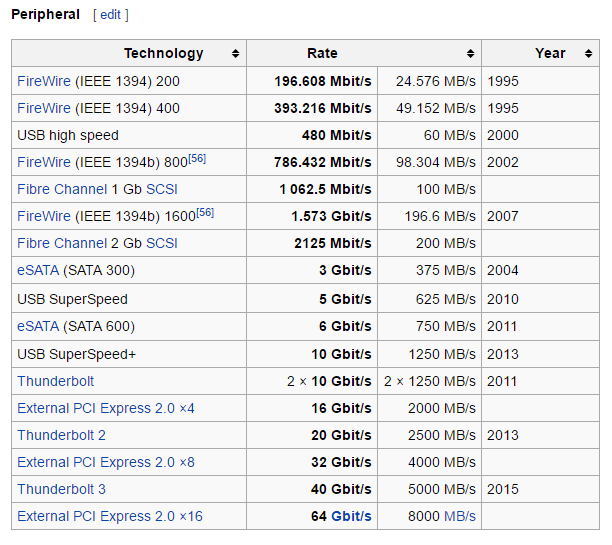The width and height of the screenshot is (612, 545).
Task: Follow the FireWire link in the 400 row
Action: (44, 108)
